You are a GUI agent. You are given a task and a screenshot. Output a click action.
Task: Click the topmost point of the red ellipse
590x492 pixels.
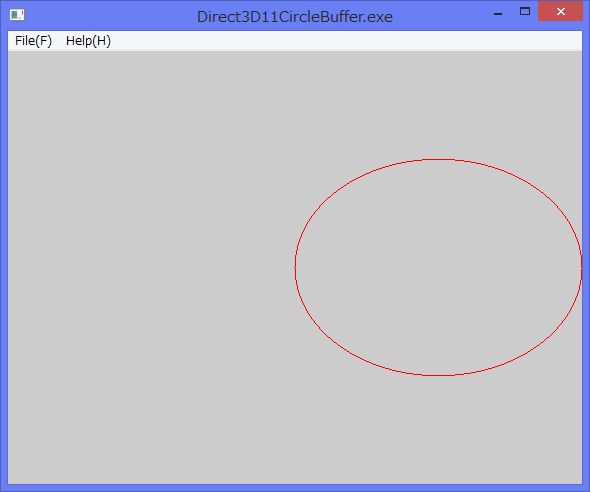point(439,159)
